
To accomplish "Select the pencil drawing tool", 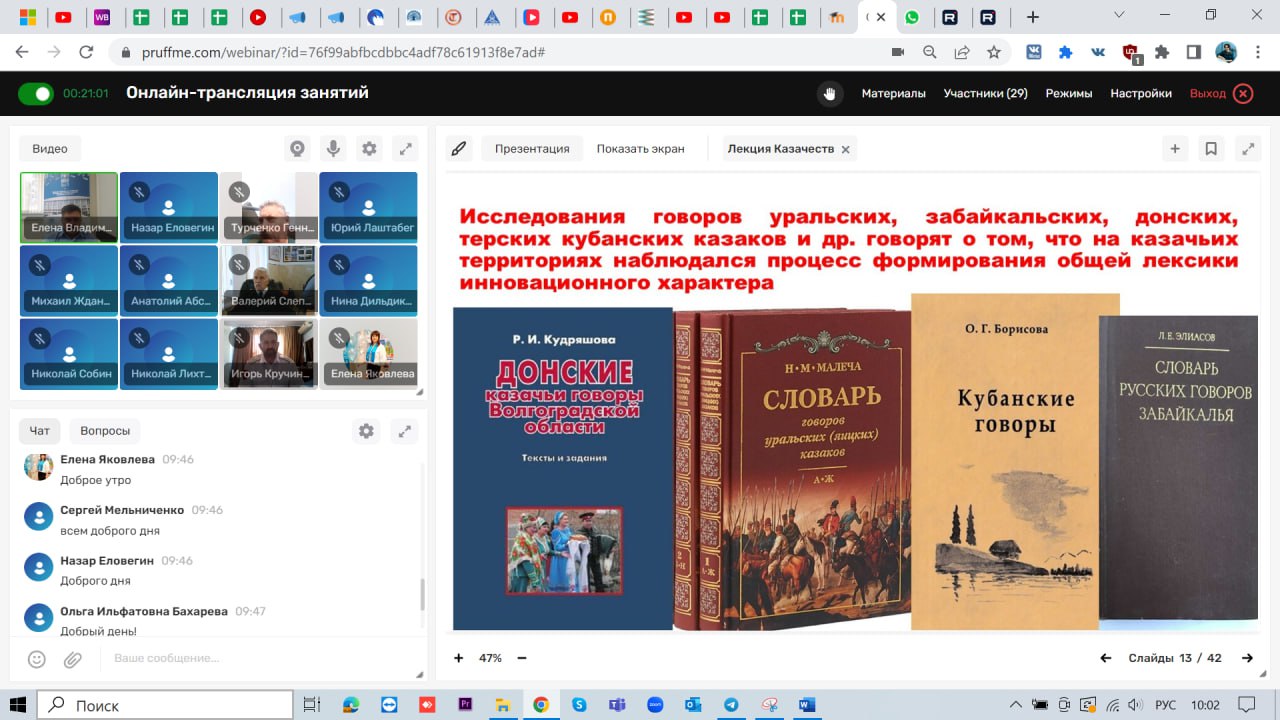I will [x=459, y=149].
